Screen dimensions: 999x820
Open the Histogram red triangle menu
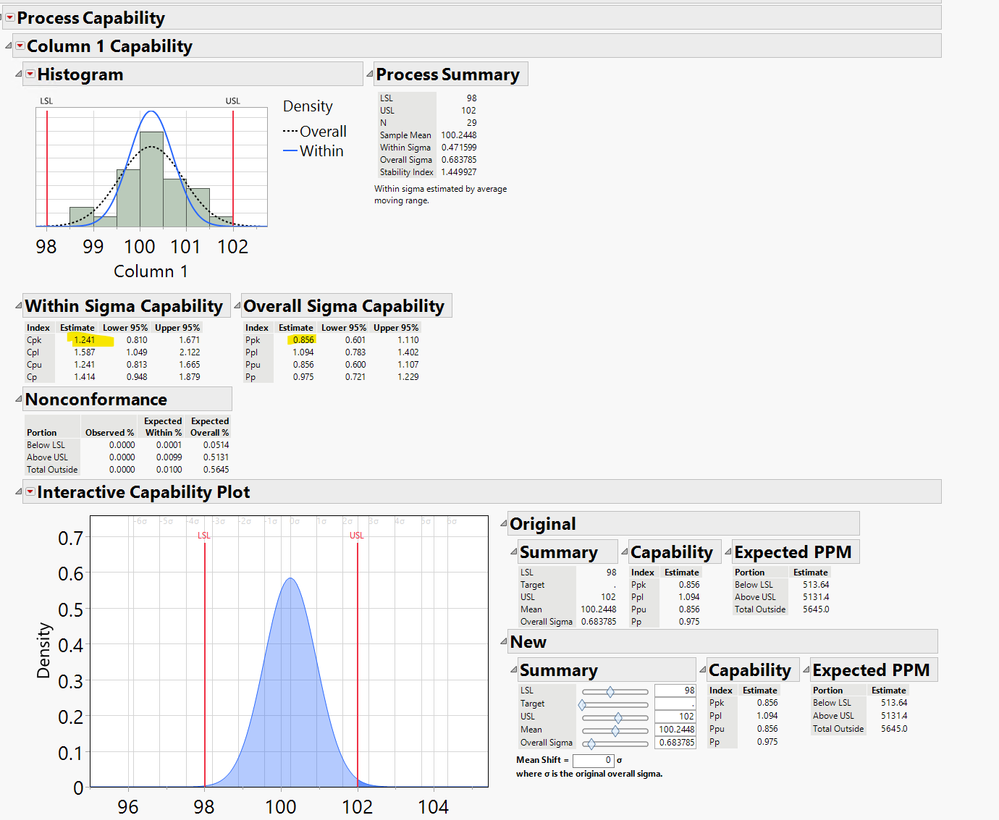(x=30, y=74)
